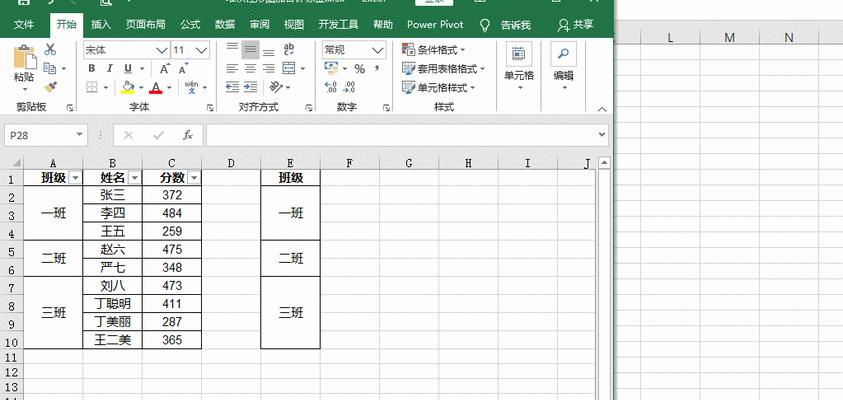Open Font settings dialog launcher
Screen dimensions: 843x400
tap(210, 108)
